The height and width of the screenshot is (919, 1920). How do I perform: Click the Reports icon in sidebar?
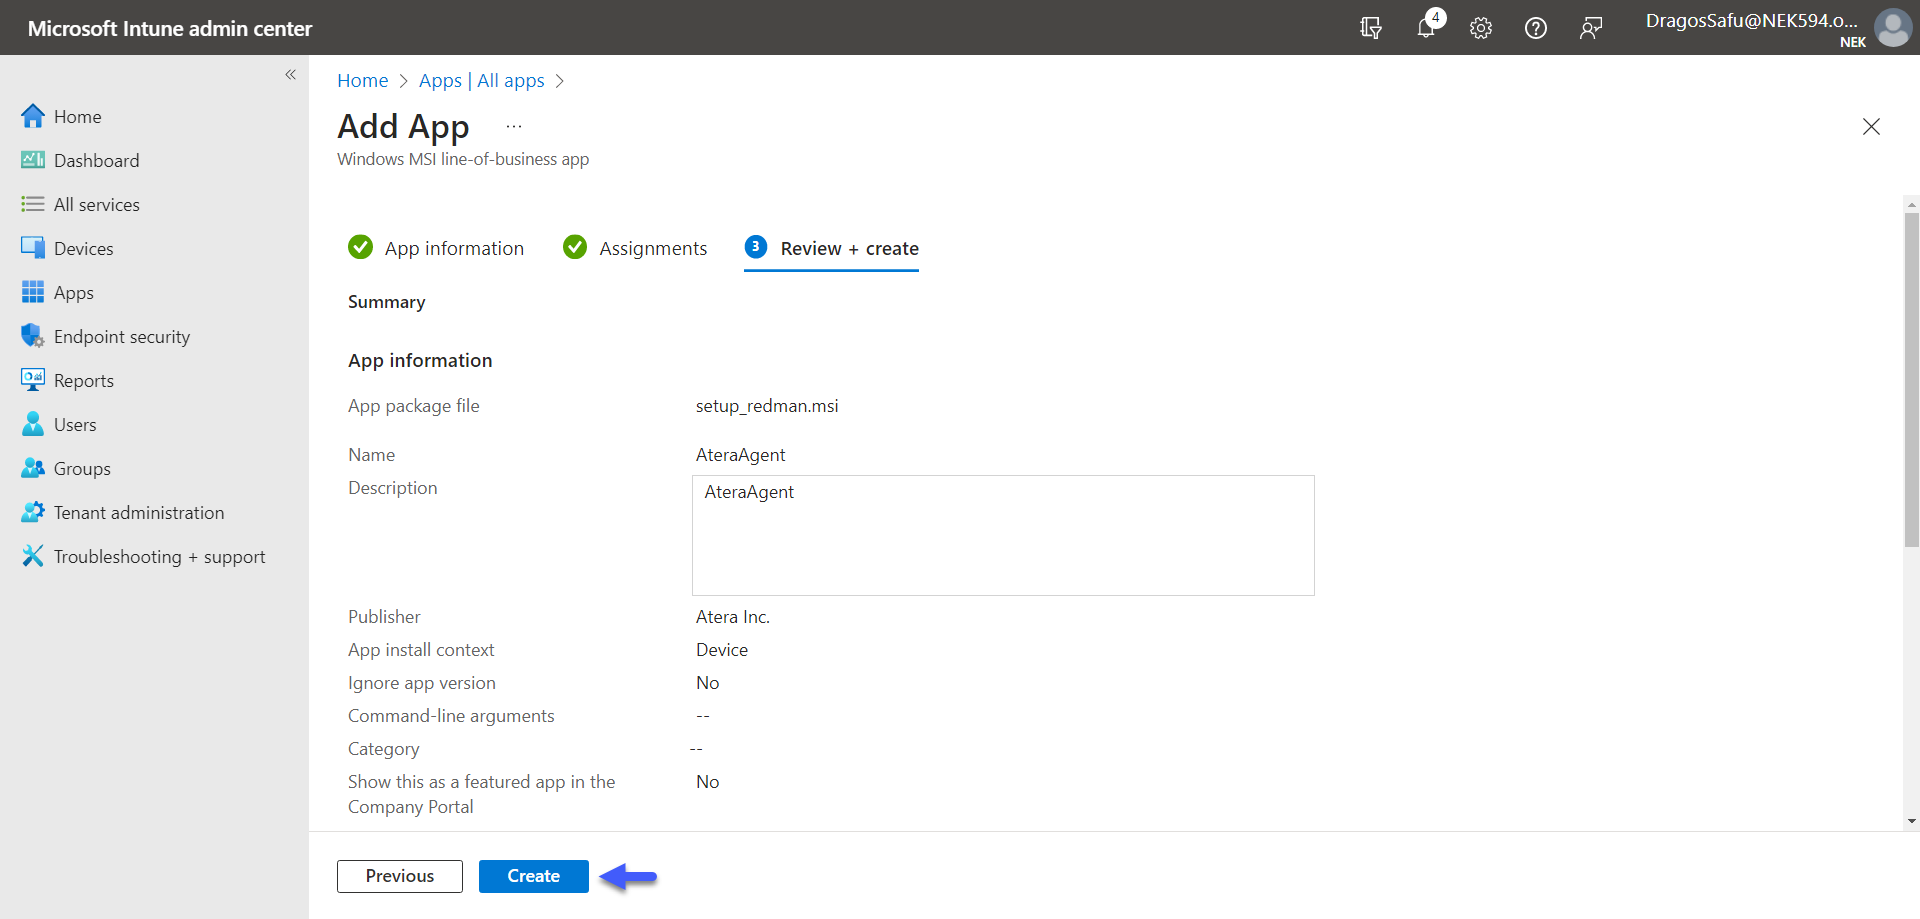click(x=33, y=380)
